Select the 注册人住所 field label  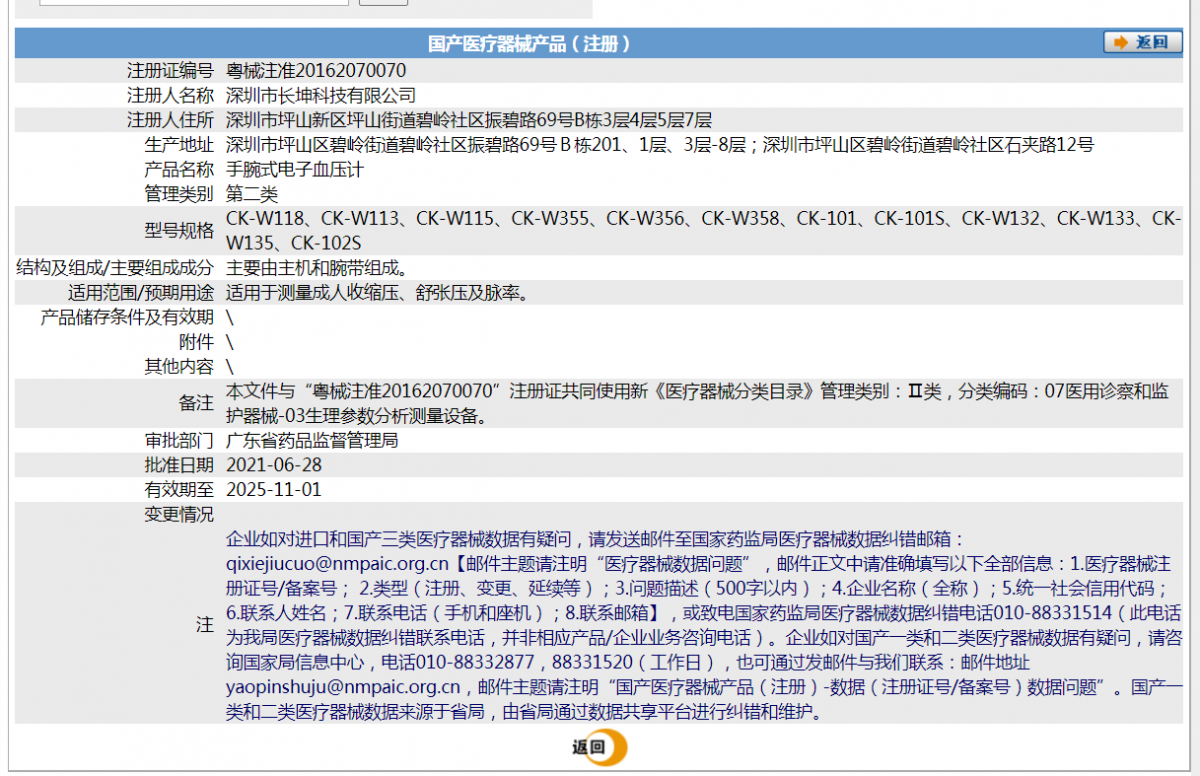pyautogui.click(x=170, y=120)
